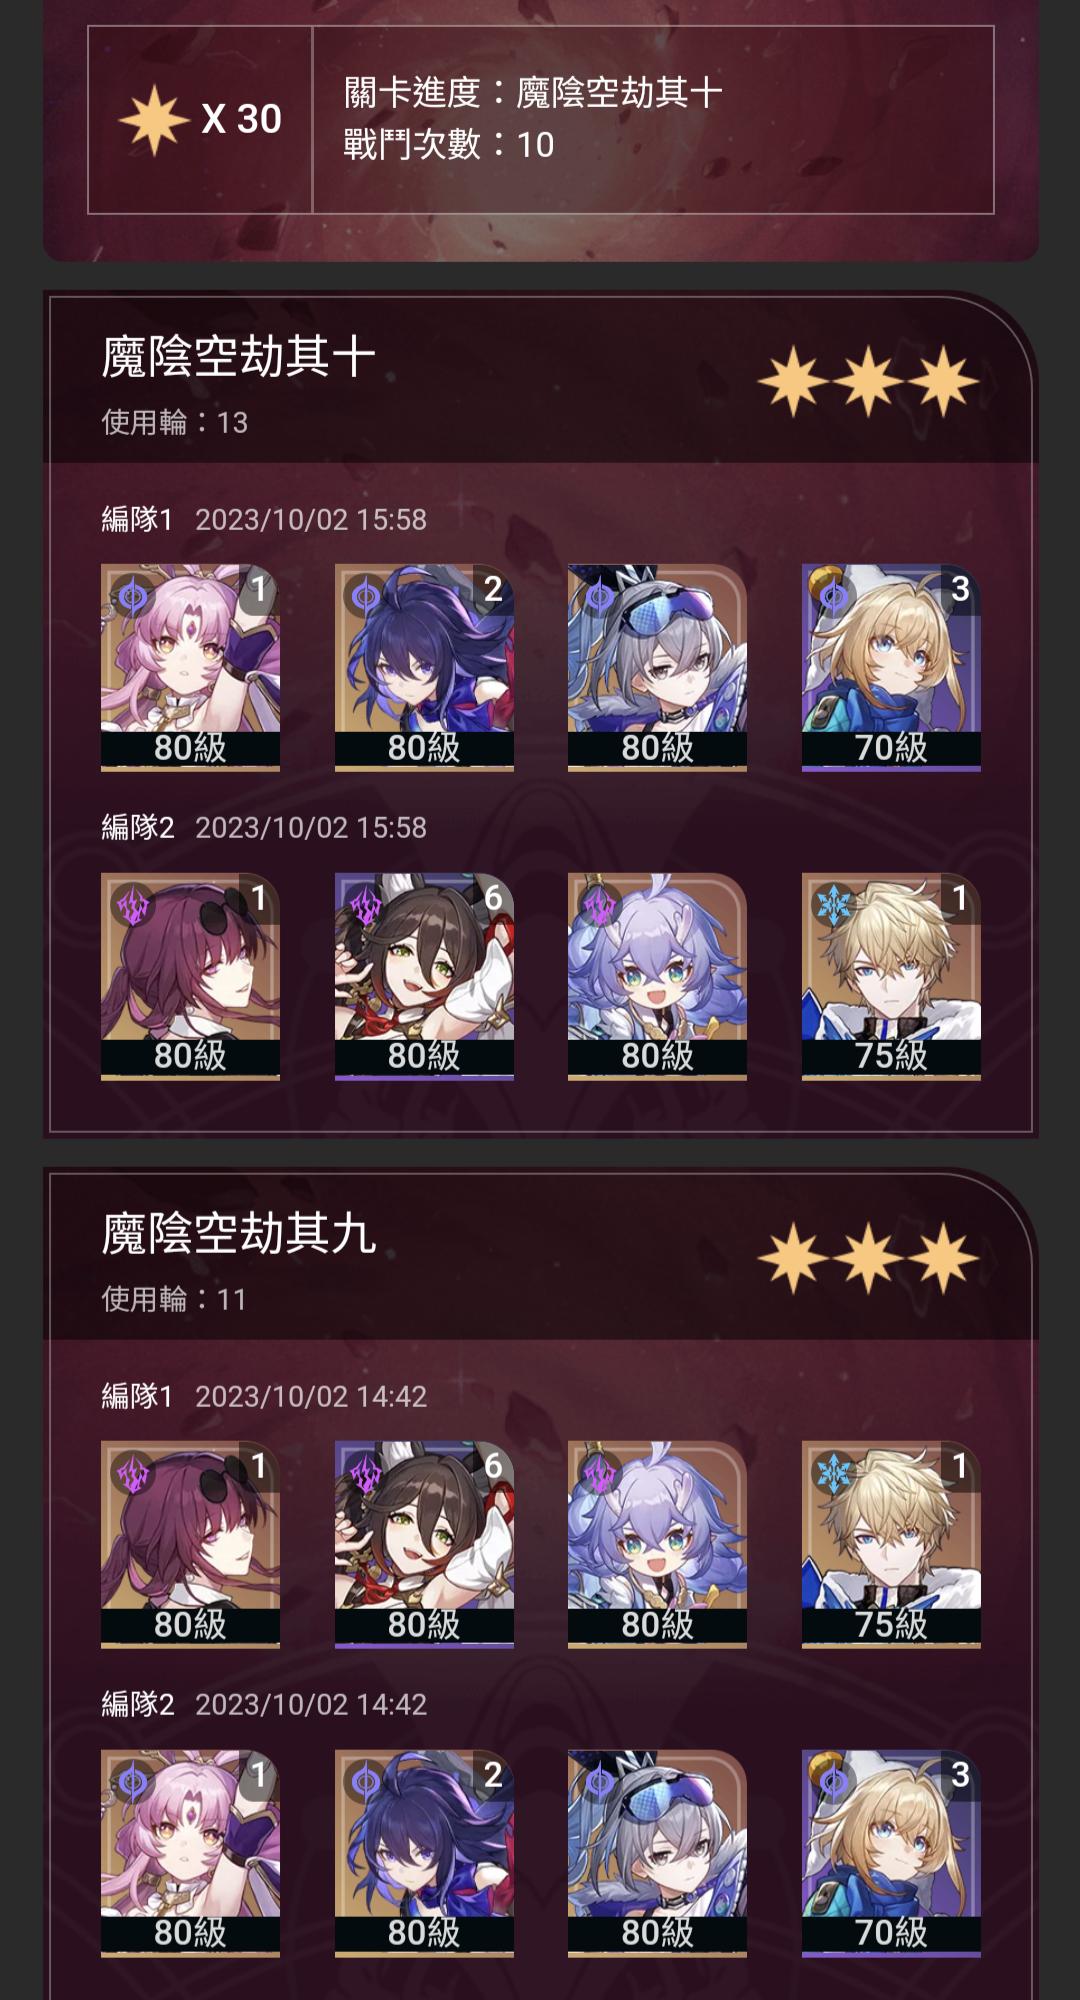The height and width of the screenshot is (2000, 1080).
Task: Select Kafka portrait in 魔陰空劫其十 編隊2
Action: click(190, 976)
